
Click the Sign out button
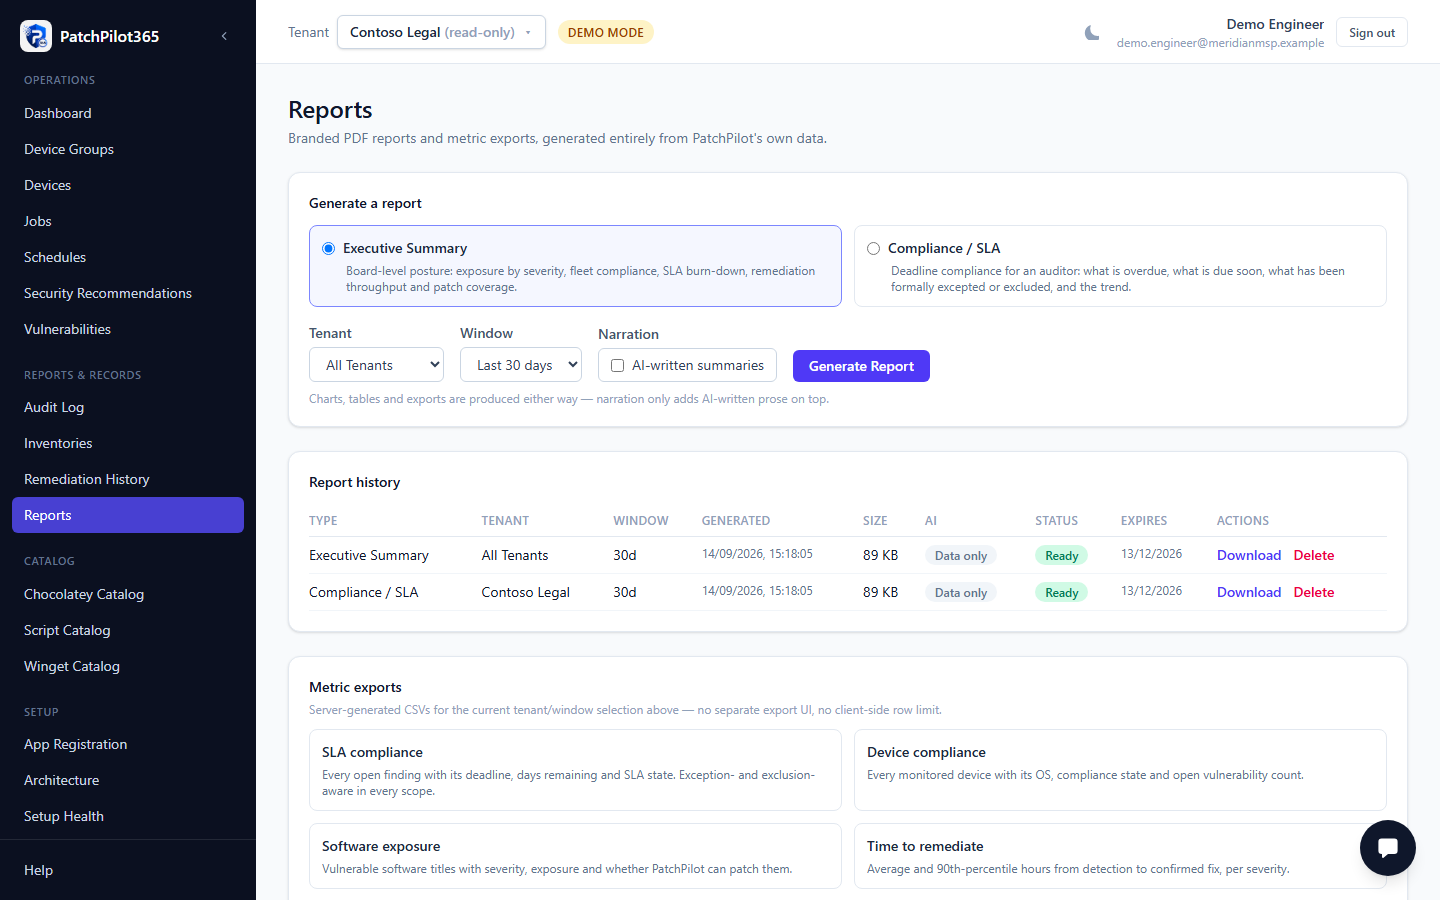pyautogui.click(x=1372, y=32)
